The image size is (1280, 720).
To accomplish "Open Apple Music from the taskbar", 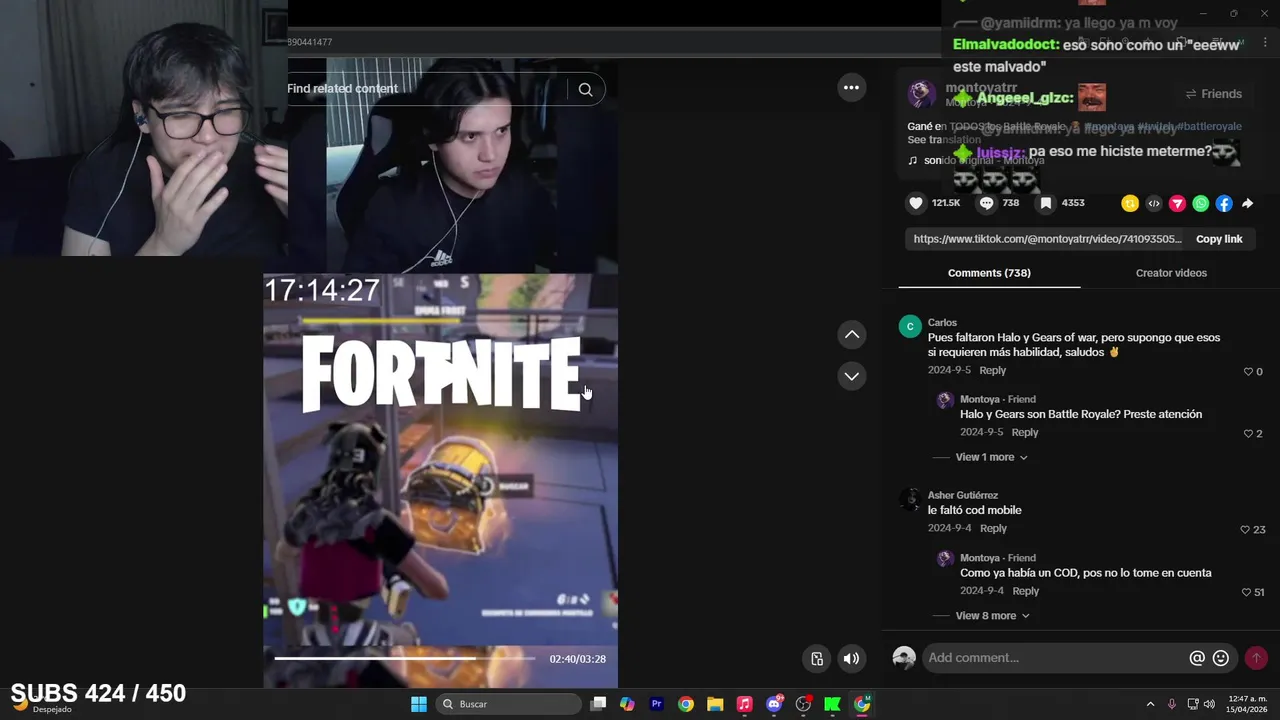I will click(x=744, y=704).
